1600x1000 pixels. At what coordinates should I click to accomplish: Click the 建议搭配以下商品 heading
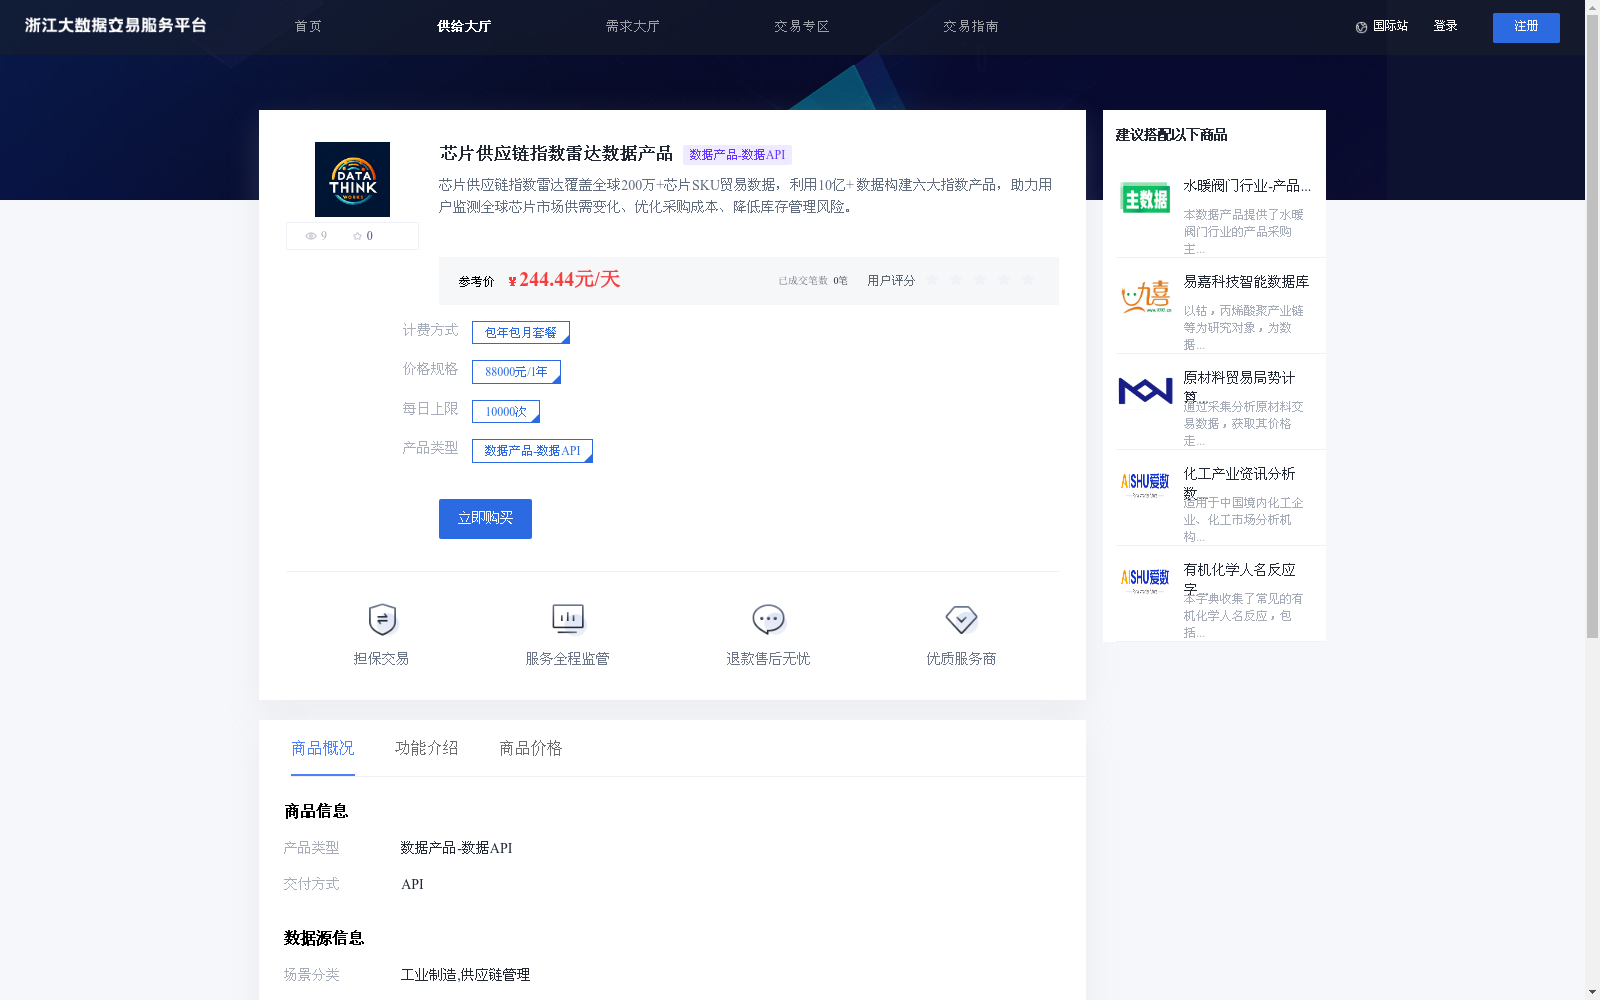click(x=1171, y=135)
